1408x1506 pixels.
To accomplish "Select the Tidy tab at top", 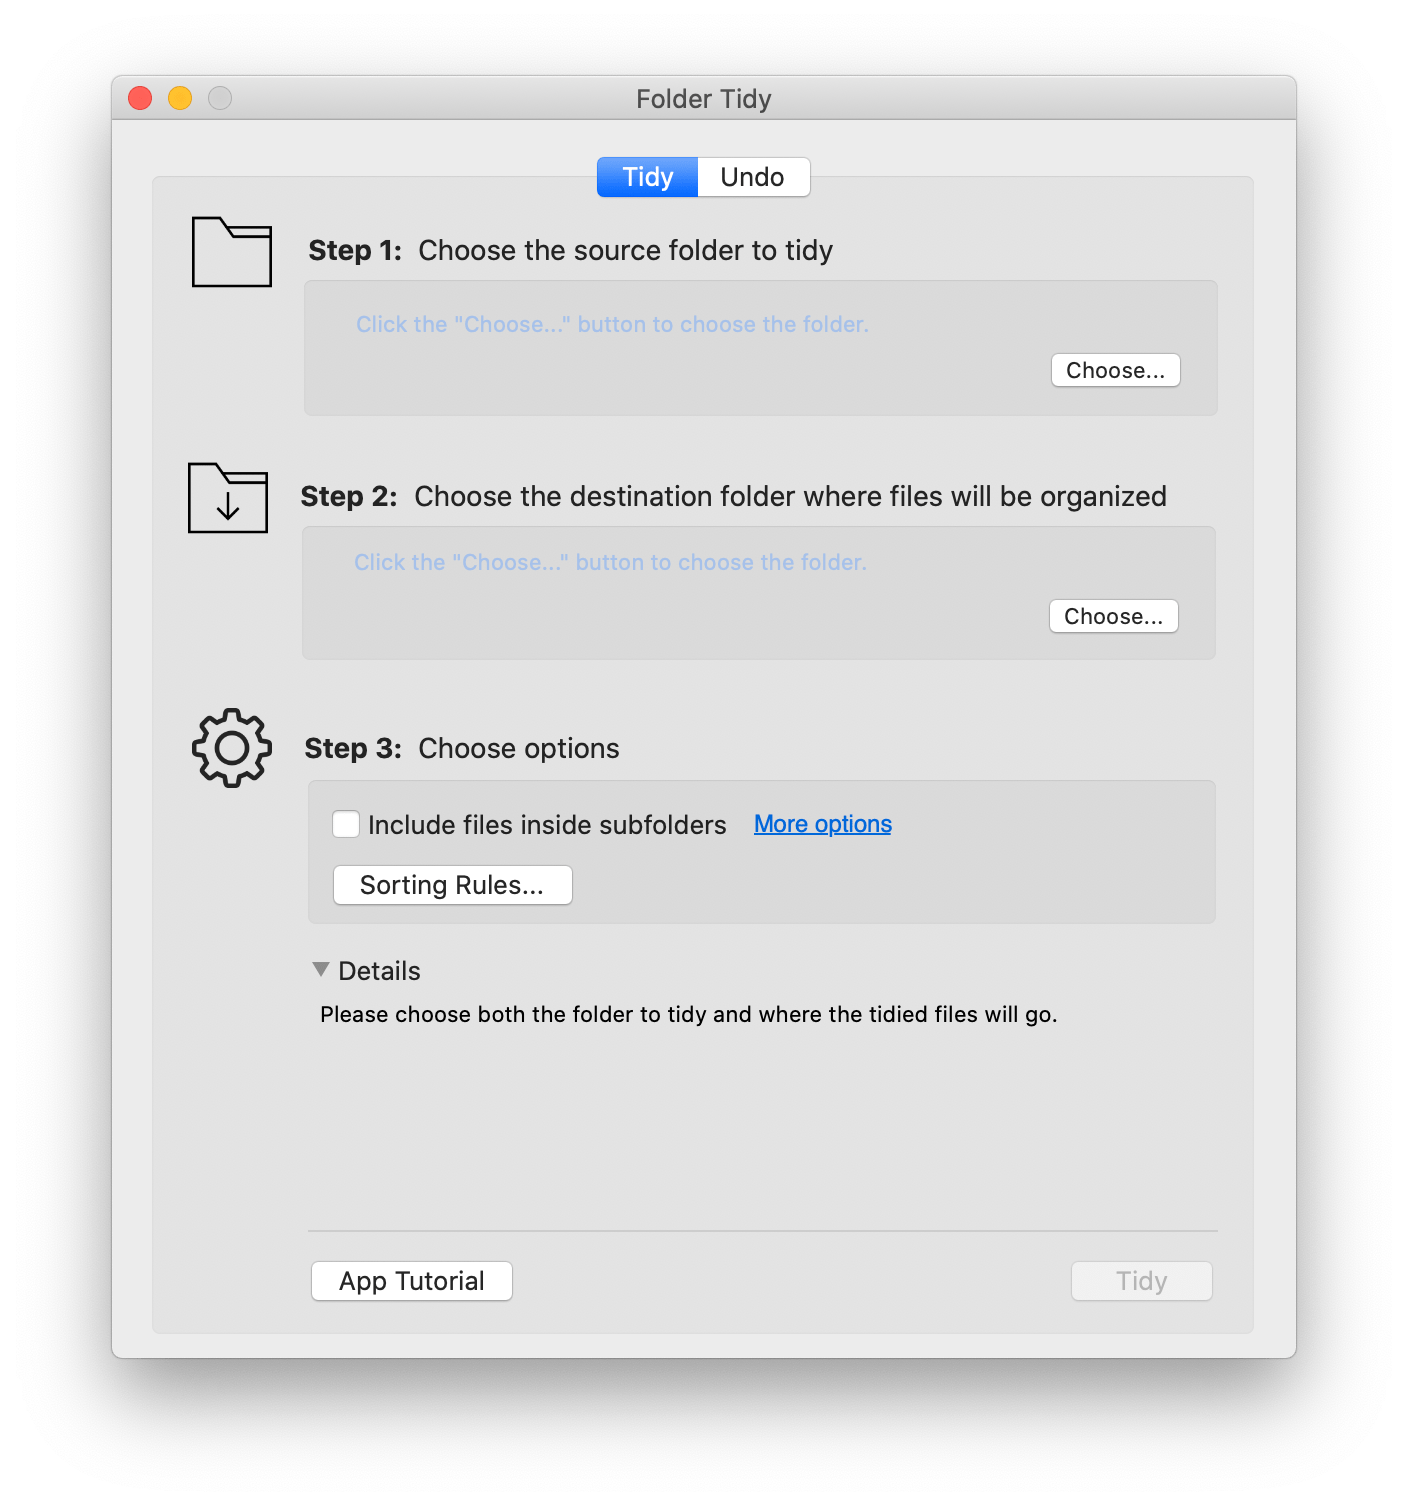I will coord(647,177).
